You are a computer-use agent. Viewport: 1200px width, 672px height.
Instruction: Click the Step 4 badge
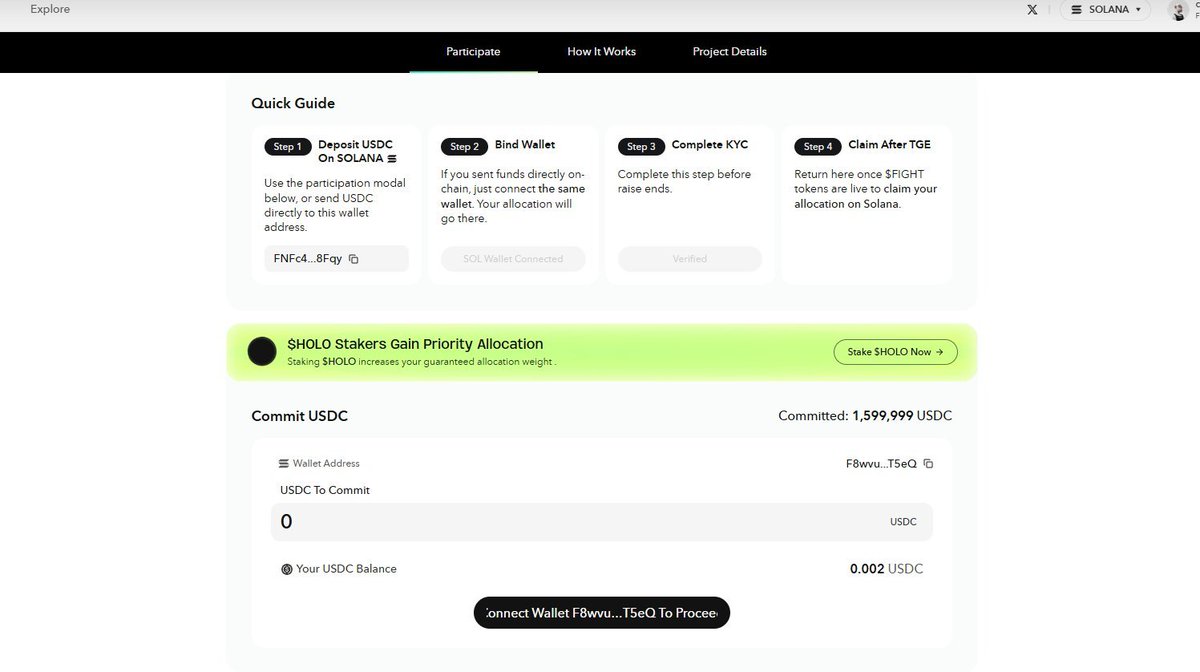(818, 147)
